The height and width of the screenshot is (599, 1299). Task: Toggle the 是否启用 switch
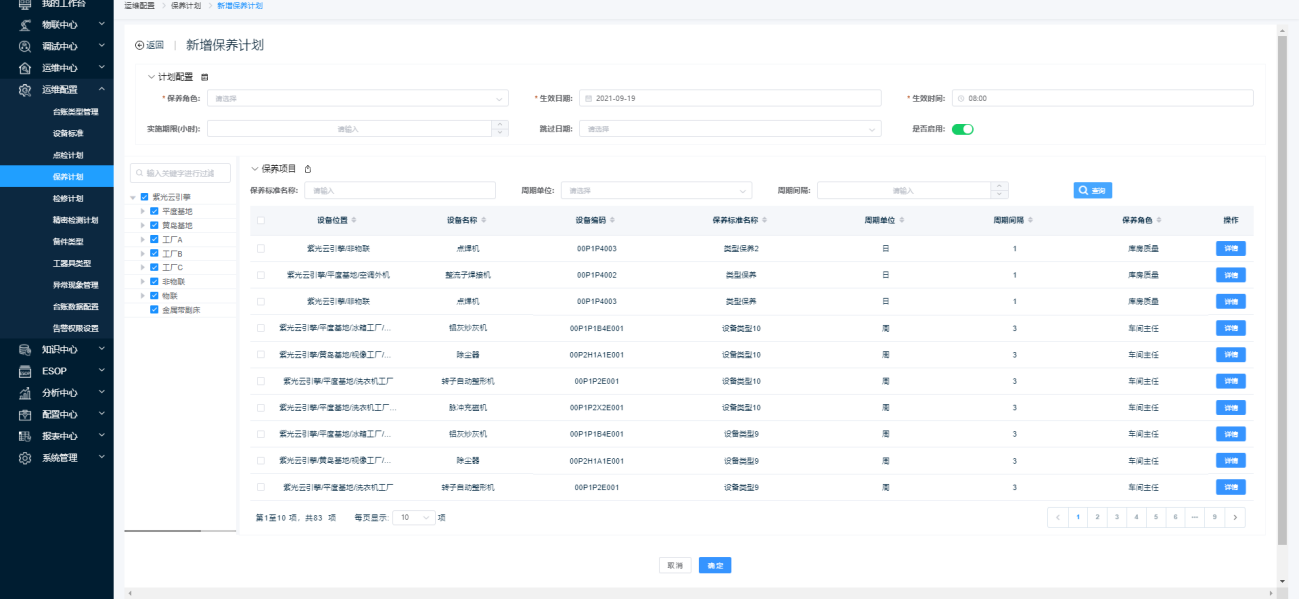[x=962, y=128]
